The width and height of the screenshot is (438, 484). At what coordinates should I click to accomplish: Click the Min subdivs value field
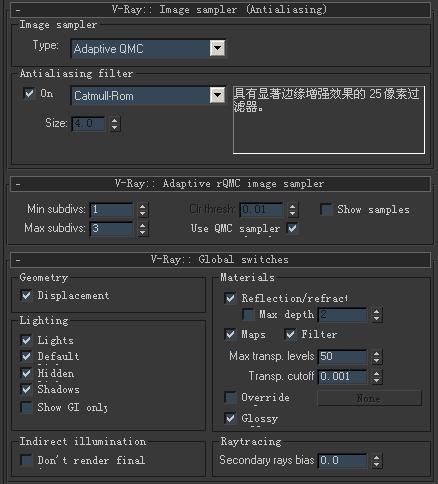pos(112,210)
